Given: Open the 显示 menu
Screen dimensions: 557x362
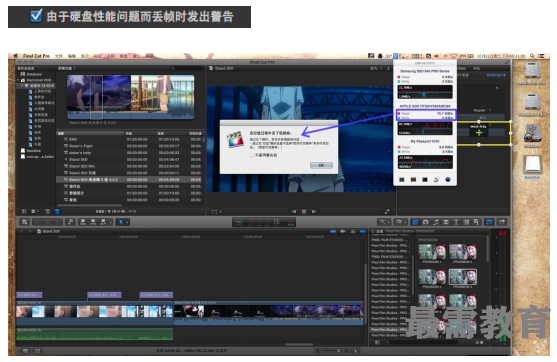Looking at the screenshot, I should 85,56.
